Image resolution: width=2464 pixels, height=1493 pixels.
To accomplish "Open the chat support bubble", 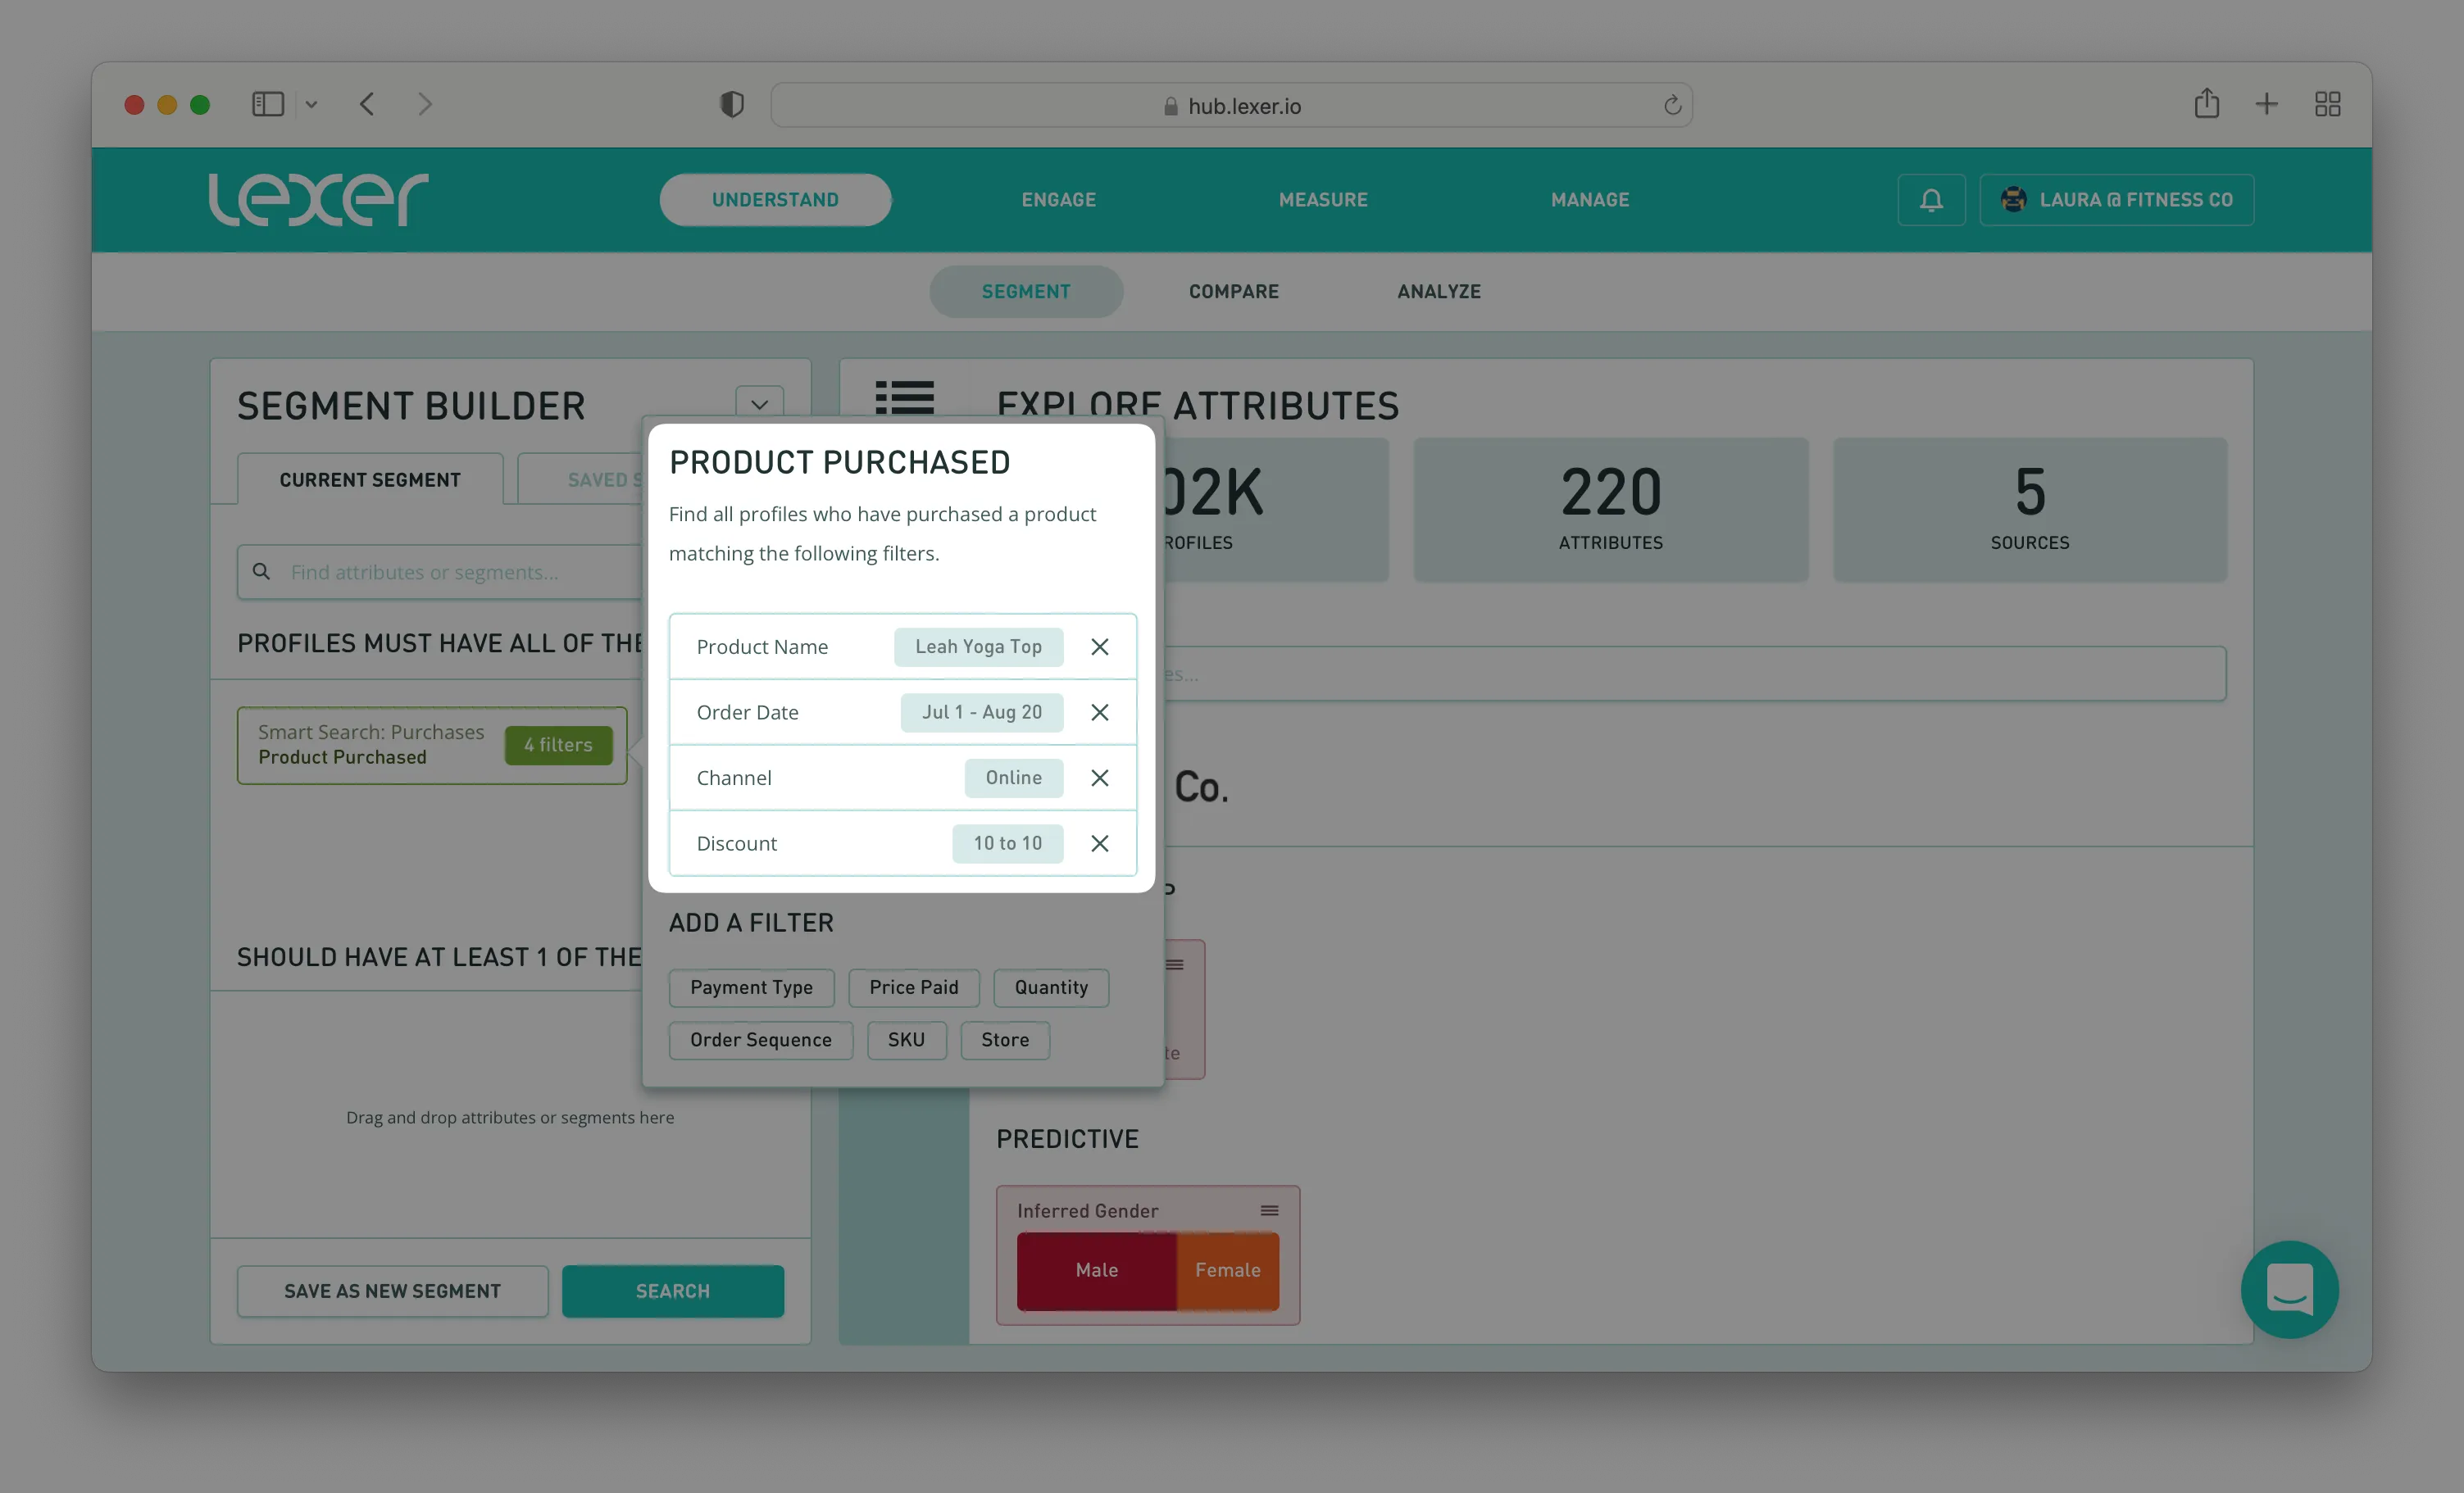I will coord(2289,1289).
